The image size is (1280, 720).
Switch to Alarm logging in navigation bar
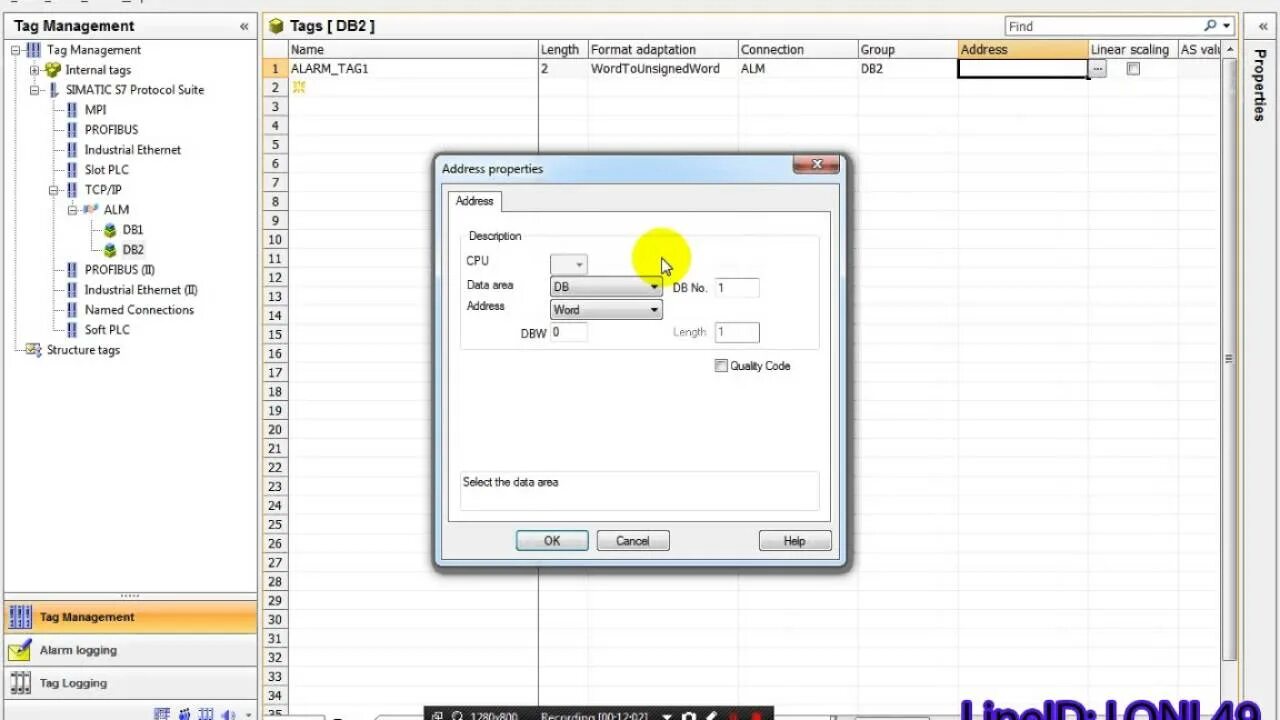pos(130,650)
